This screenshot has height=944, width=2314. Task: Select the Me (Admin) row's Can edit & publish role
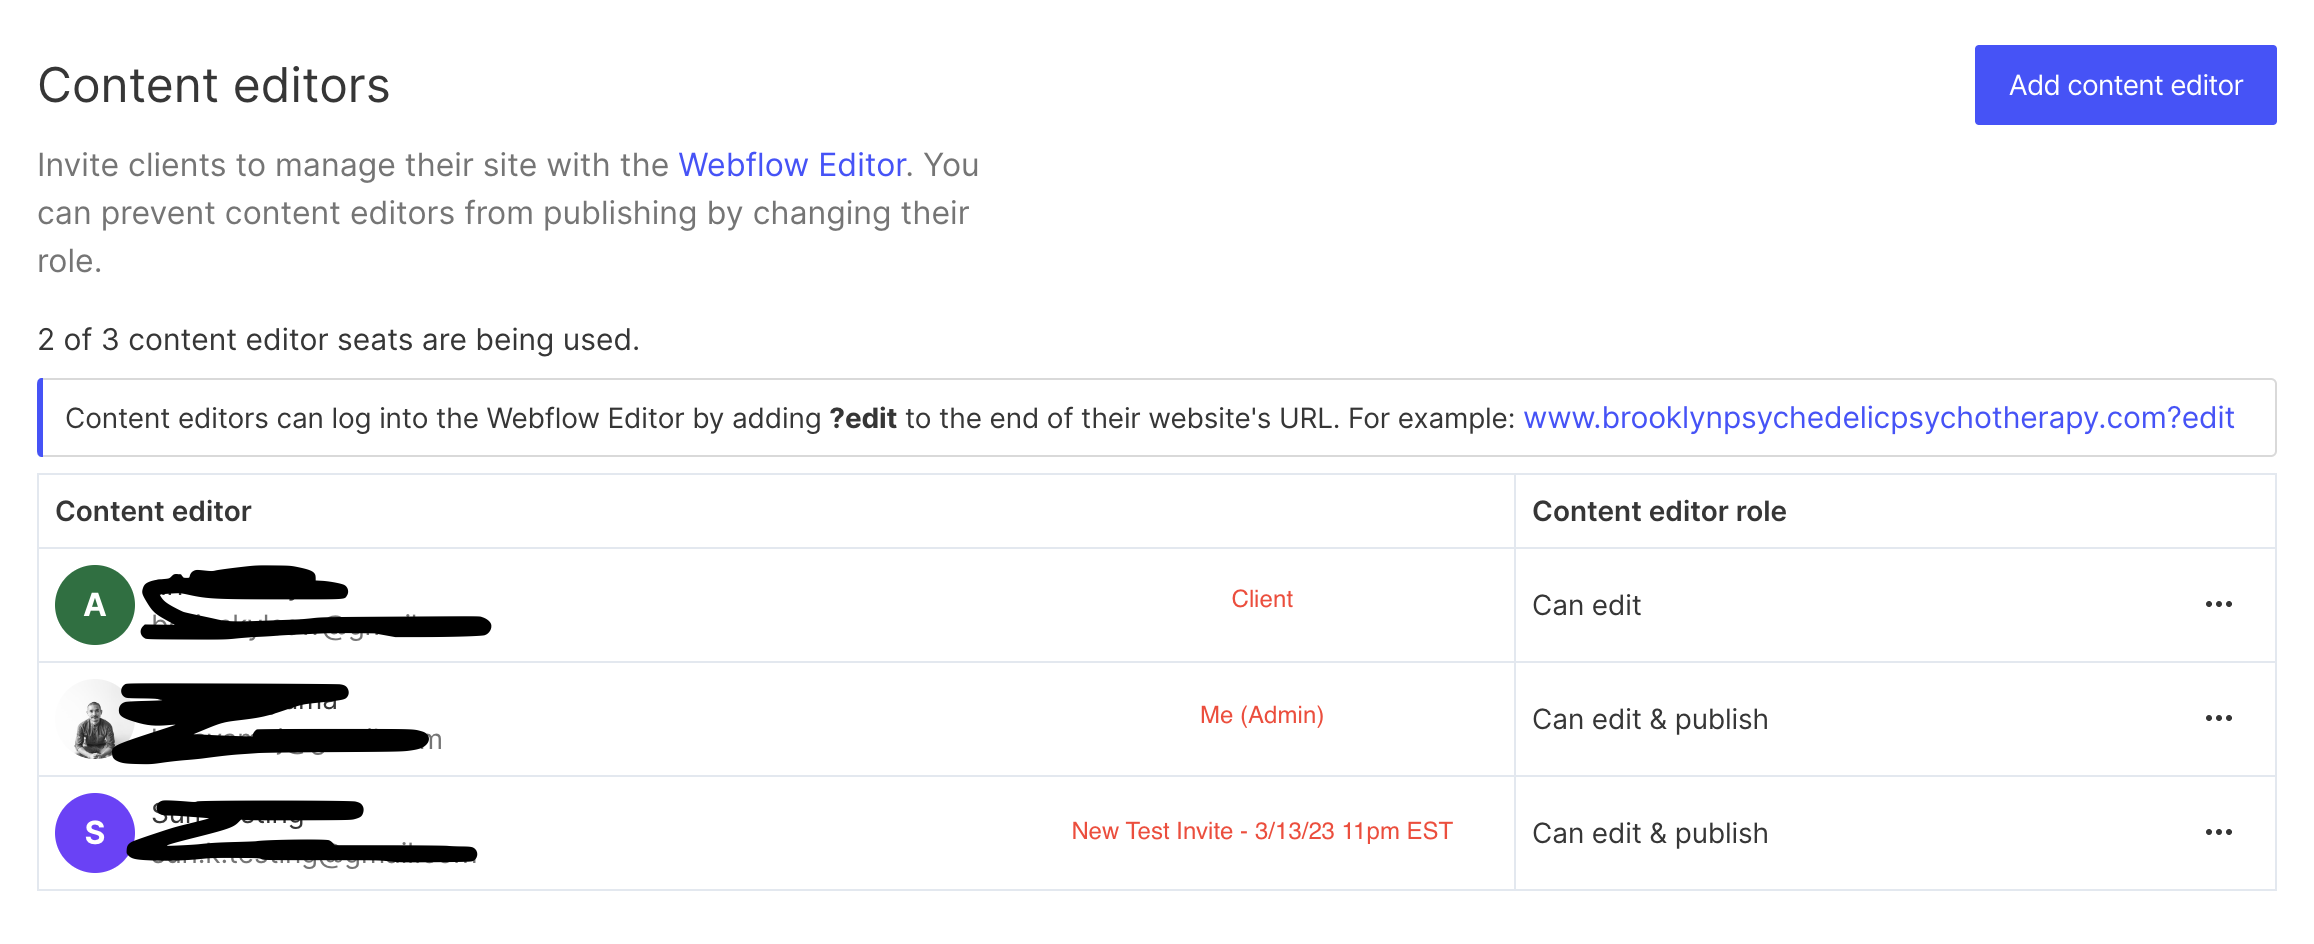[1649, 720]
